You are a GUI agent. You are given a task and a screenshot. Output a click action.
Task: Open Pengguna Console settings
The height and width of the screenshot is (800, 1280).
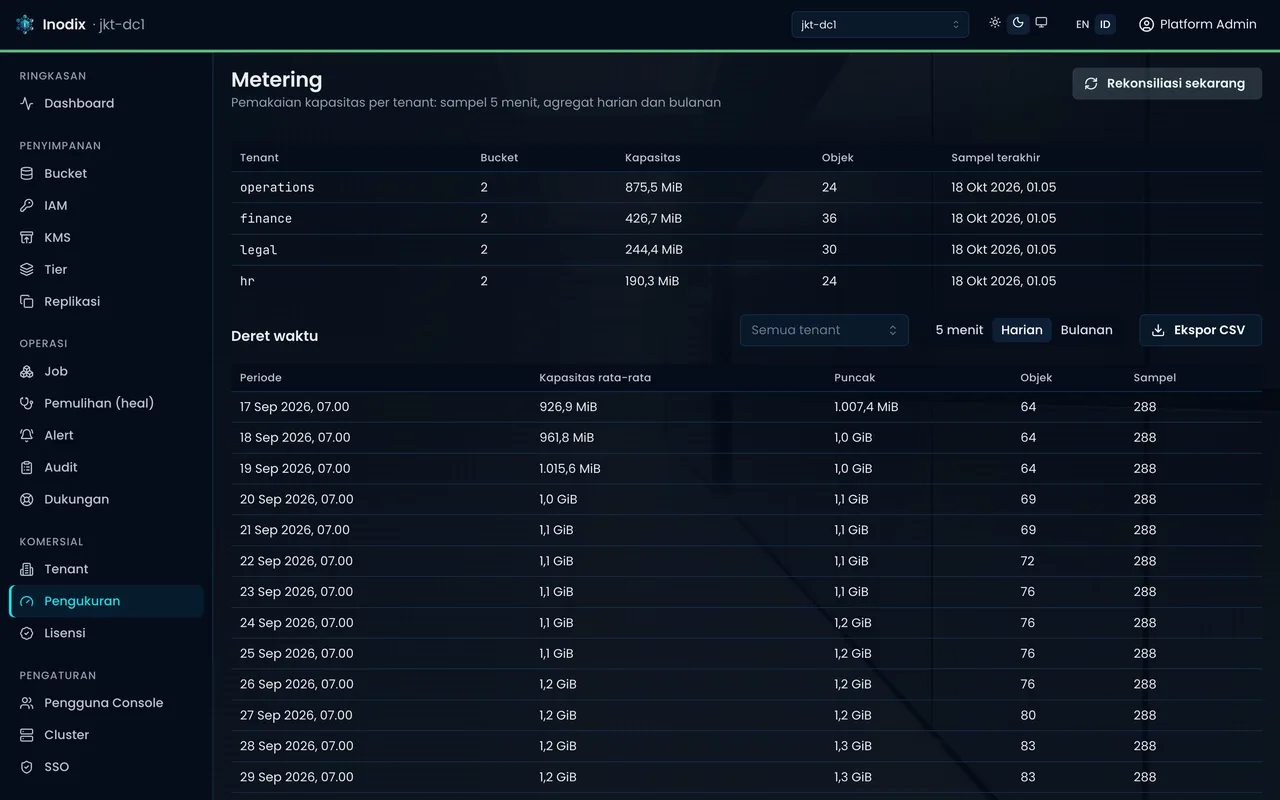tap(106, 703)
